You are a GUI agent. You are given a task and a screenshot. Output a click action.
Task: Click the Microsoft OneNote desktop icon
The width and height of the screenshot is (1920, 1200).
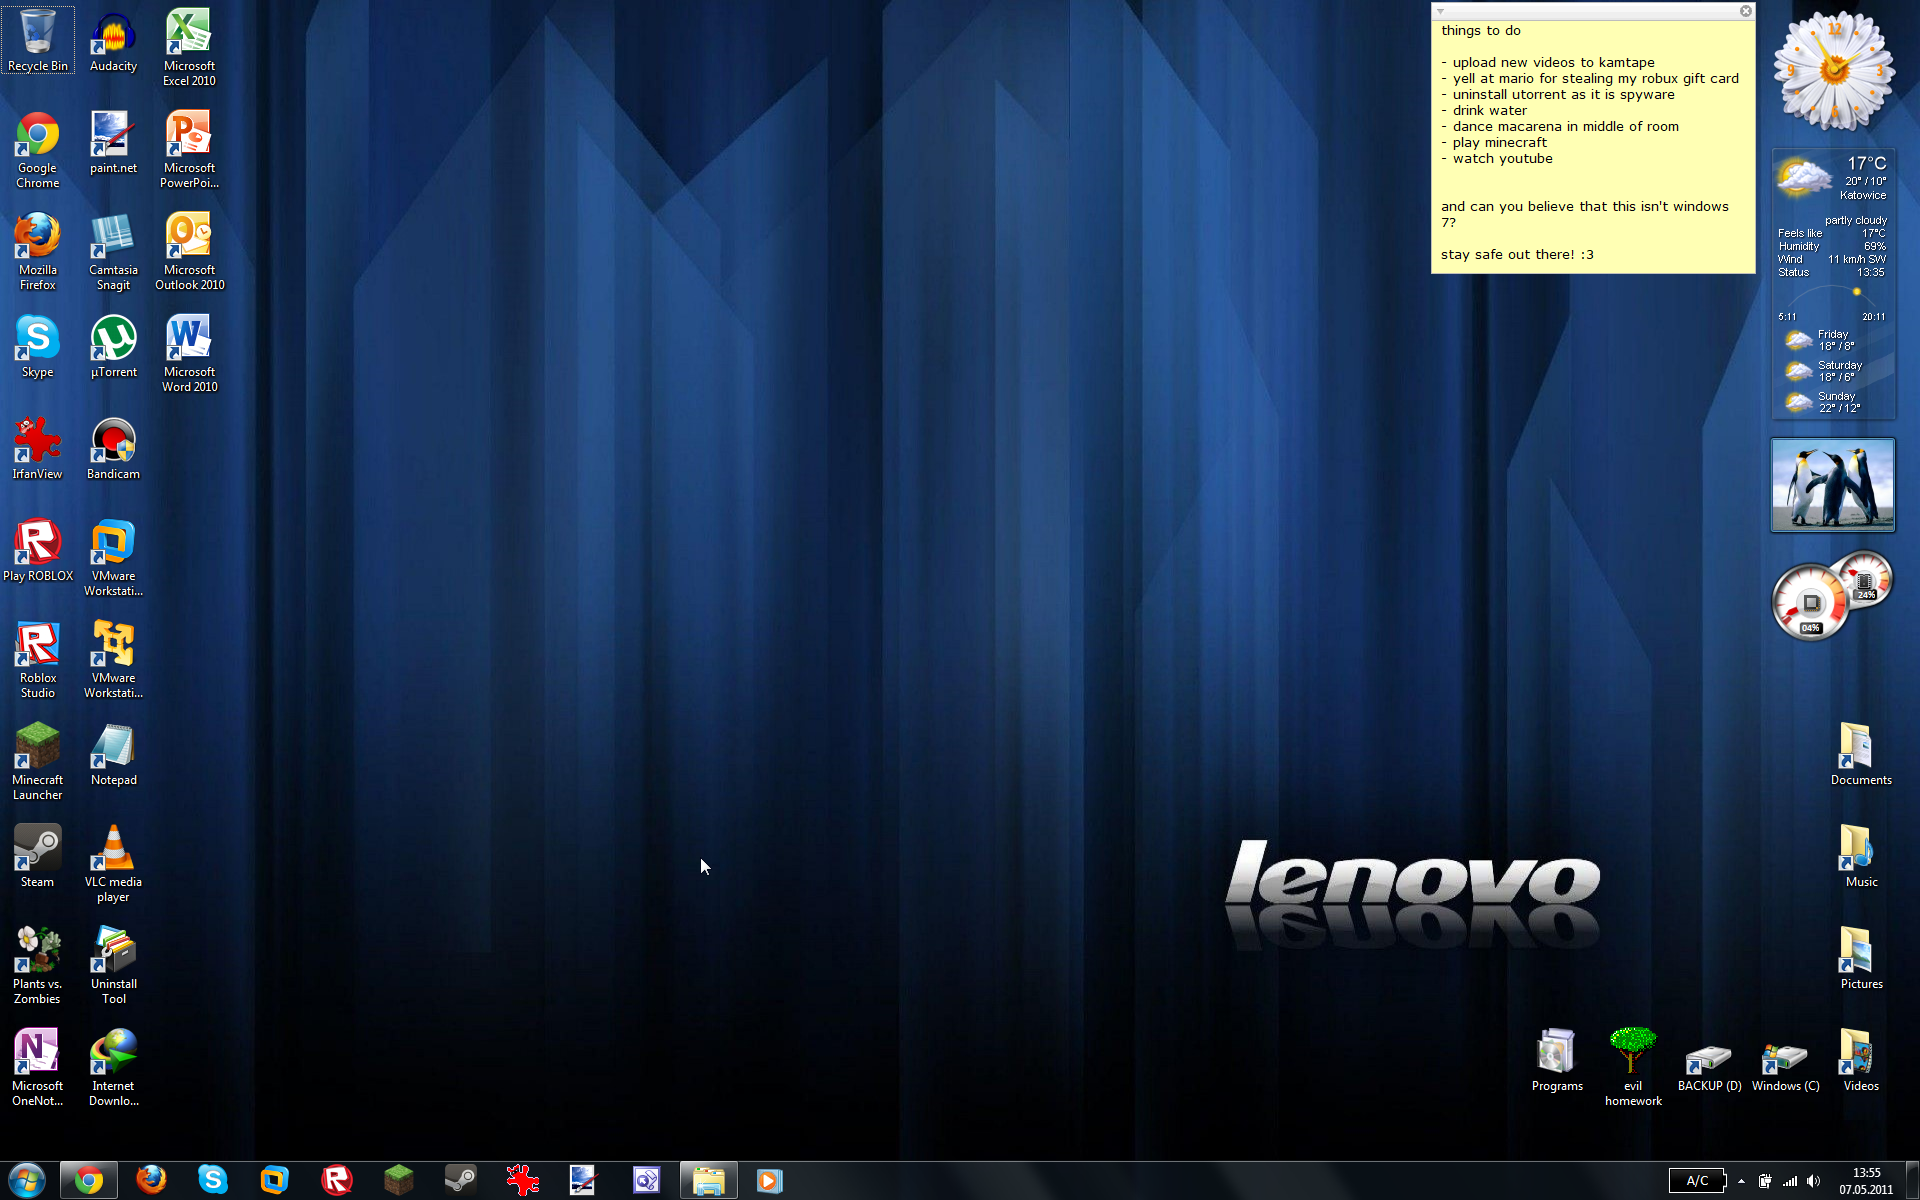coord(37,1067)
